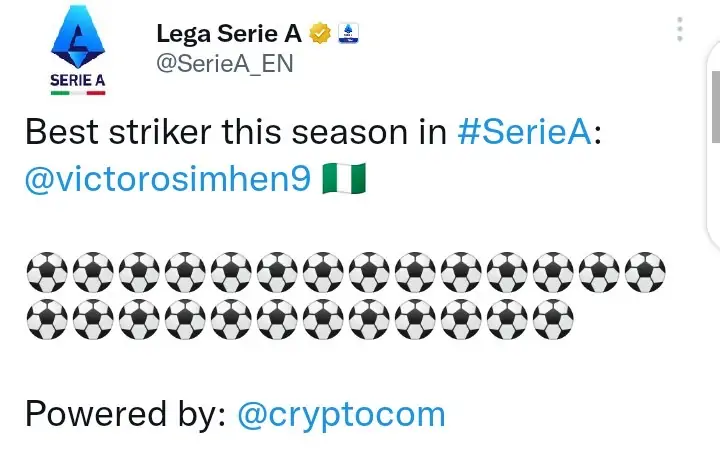The height and width of the screenshot is (460, 720).
Task: Open the @SerieA_EN handle
Action: pyautogui.click(x=223, y=62)
